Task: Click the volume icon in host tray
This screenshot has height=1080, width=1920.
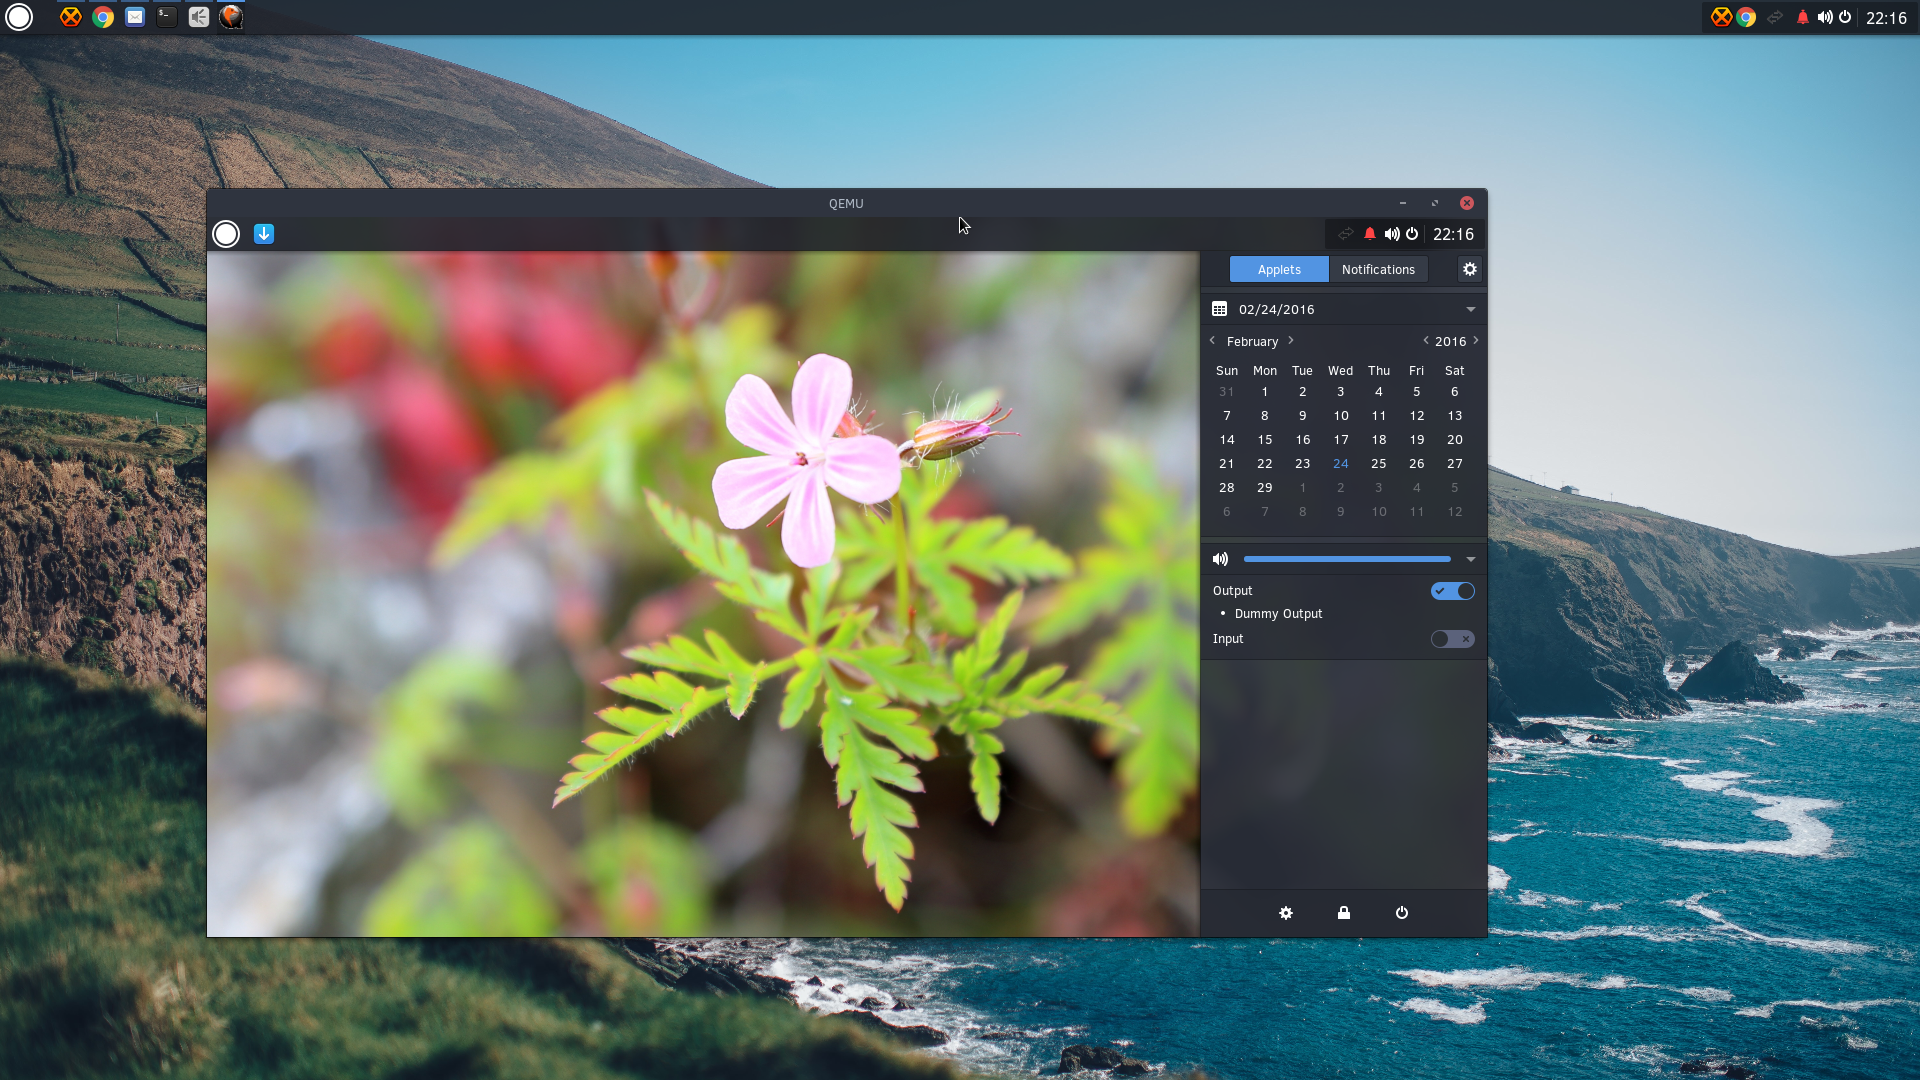Action: 1825,17
